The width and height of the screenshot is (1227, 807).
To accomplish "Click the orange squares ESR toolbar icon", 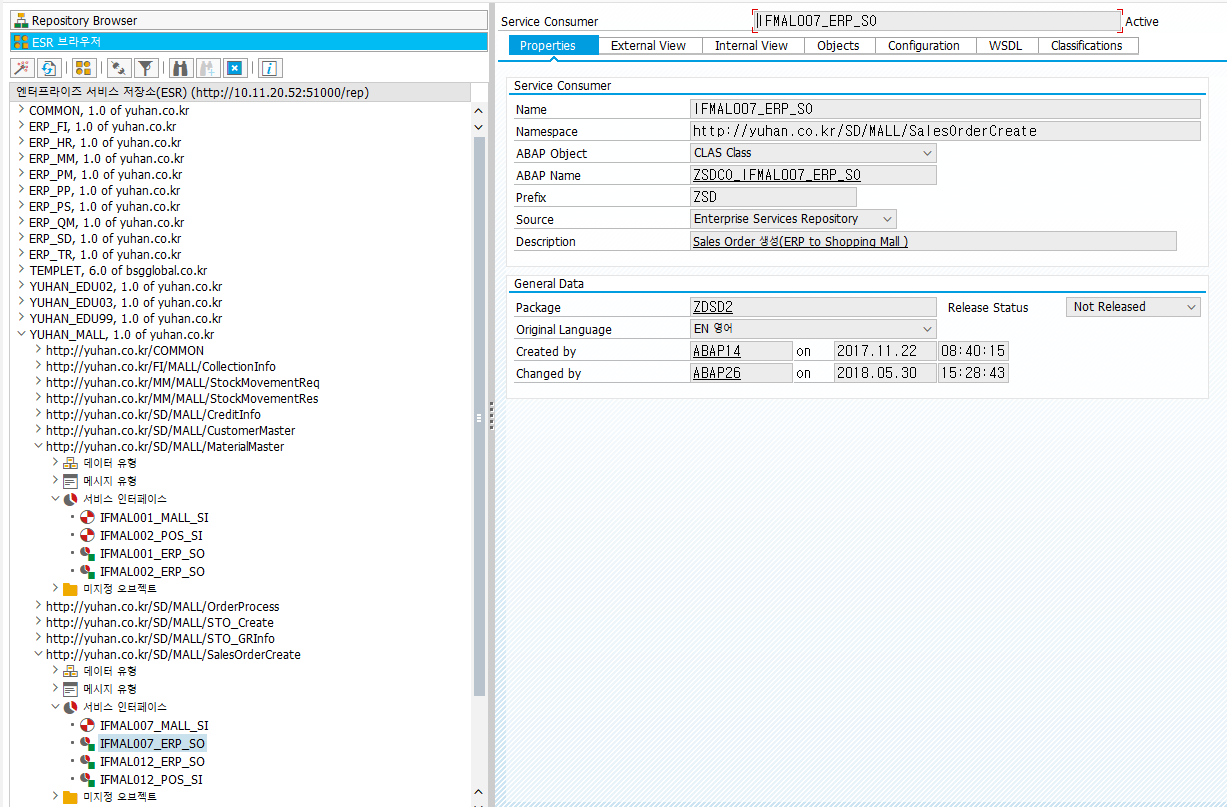I will point(84,68).
